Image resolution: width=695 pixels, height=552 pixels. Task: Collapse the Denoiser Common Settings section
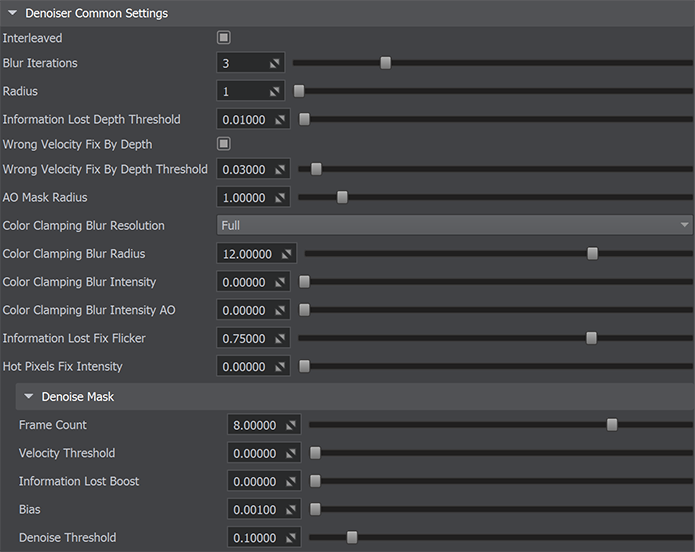coord(12,13)
